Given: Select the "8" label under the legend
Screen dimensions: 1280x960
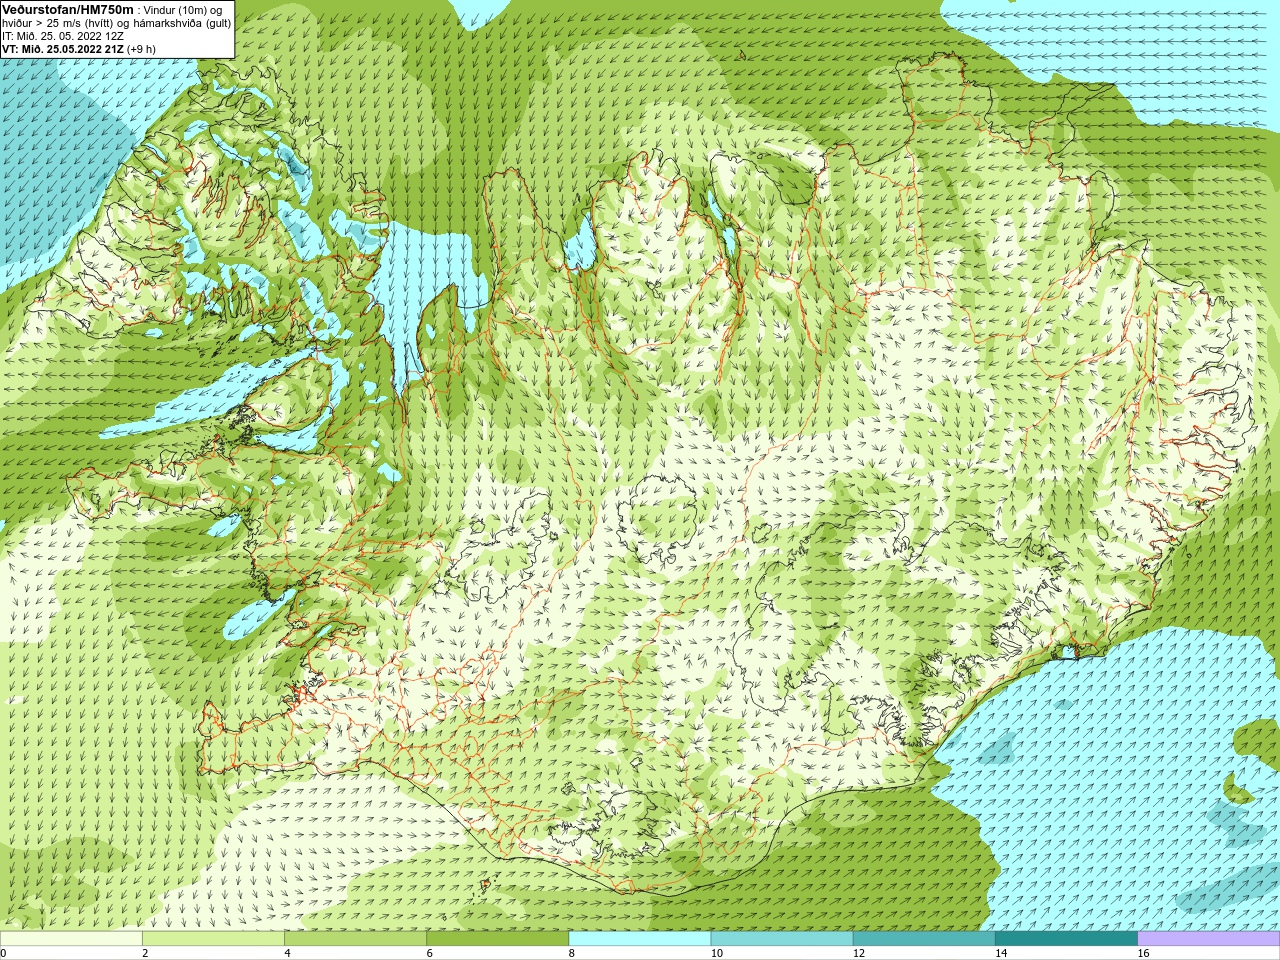Looking at the screenshot, I should tap(571, 953).
